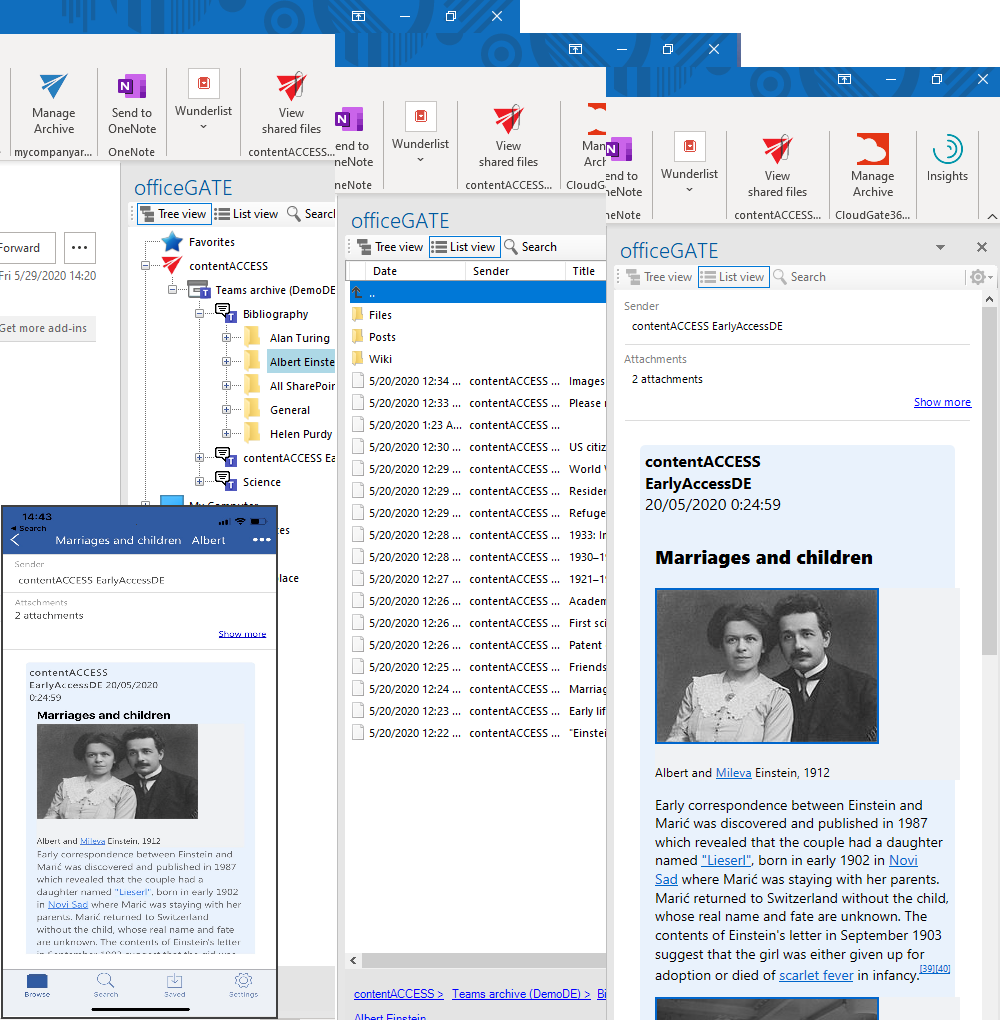Click the fully visible Send to OneNote button
This screenshot has height=1020, width=1000.
[132, 103]
